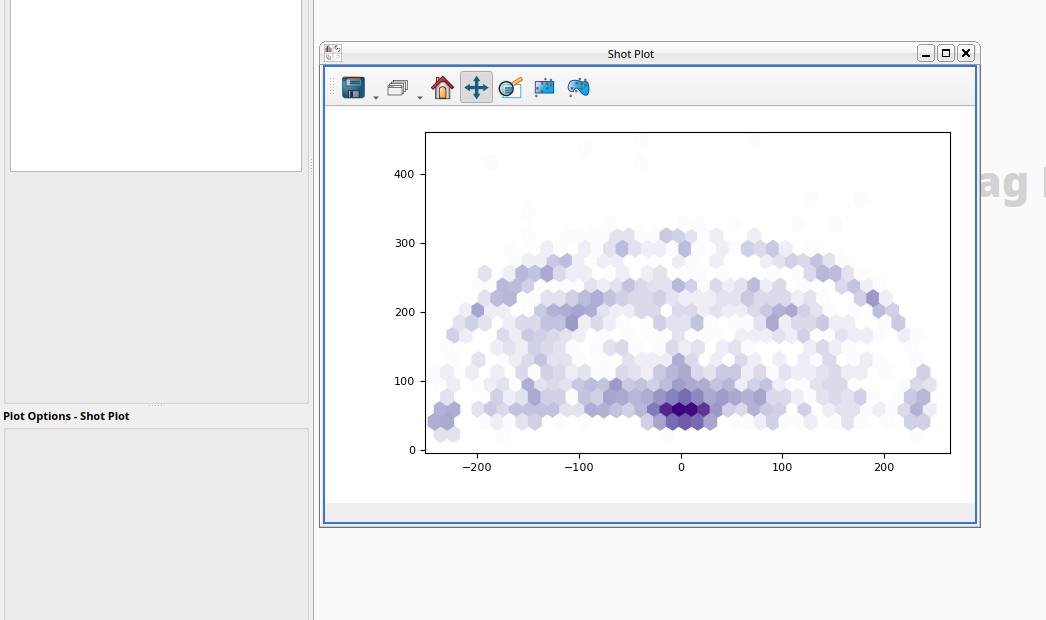Click the mini chart icon in the title bar
The height and width of the screenshot is (620, 1046).
[x=331, y=52]
